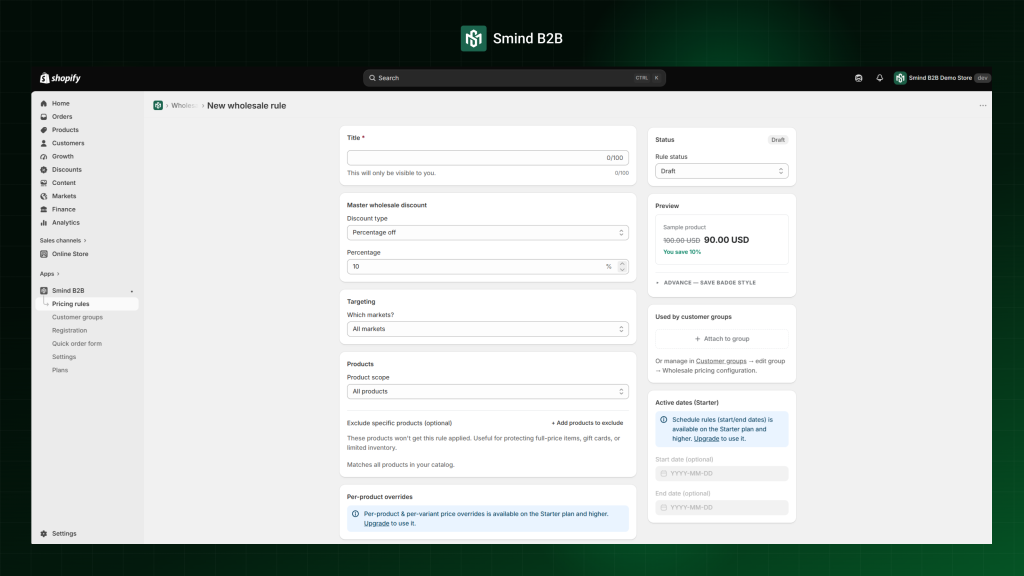The image size is (1024, 576).
Task: Open Customer groups in sidebar
Action: 77,317
